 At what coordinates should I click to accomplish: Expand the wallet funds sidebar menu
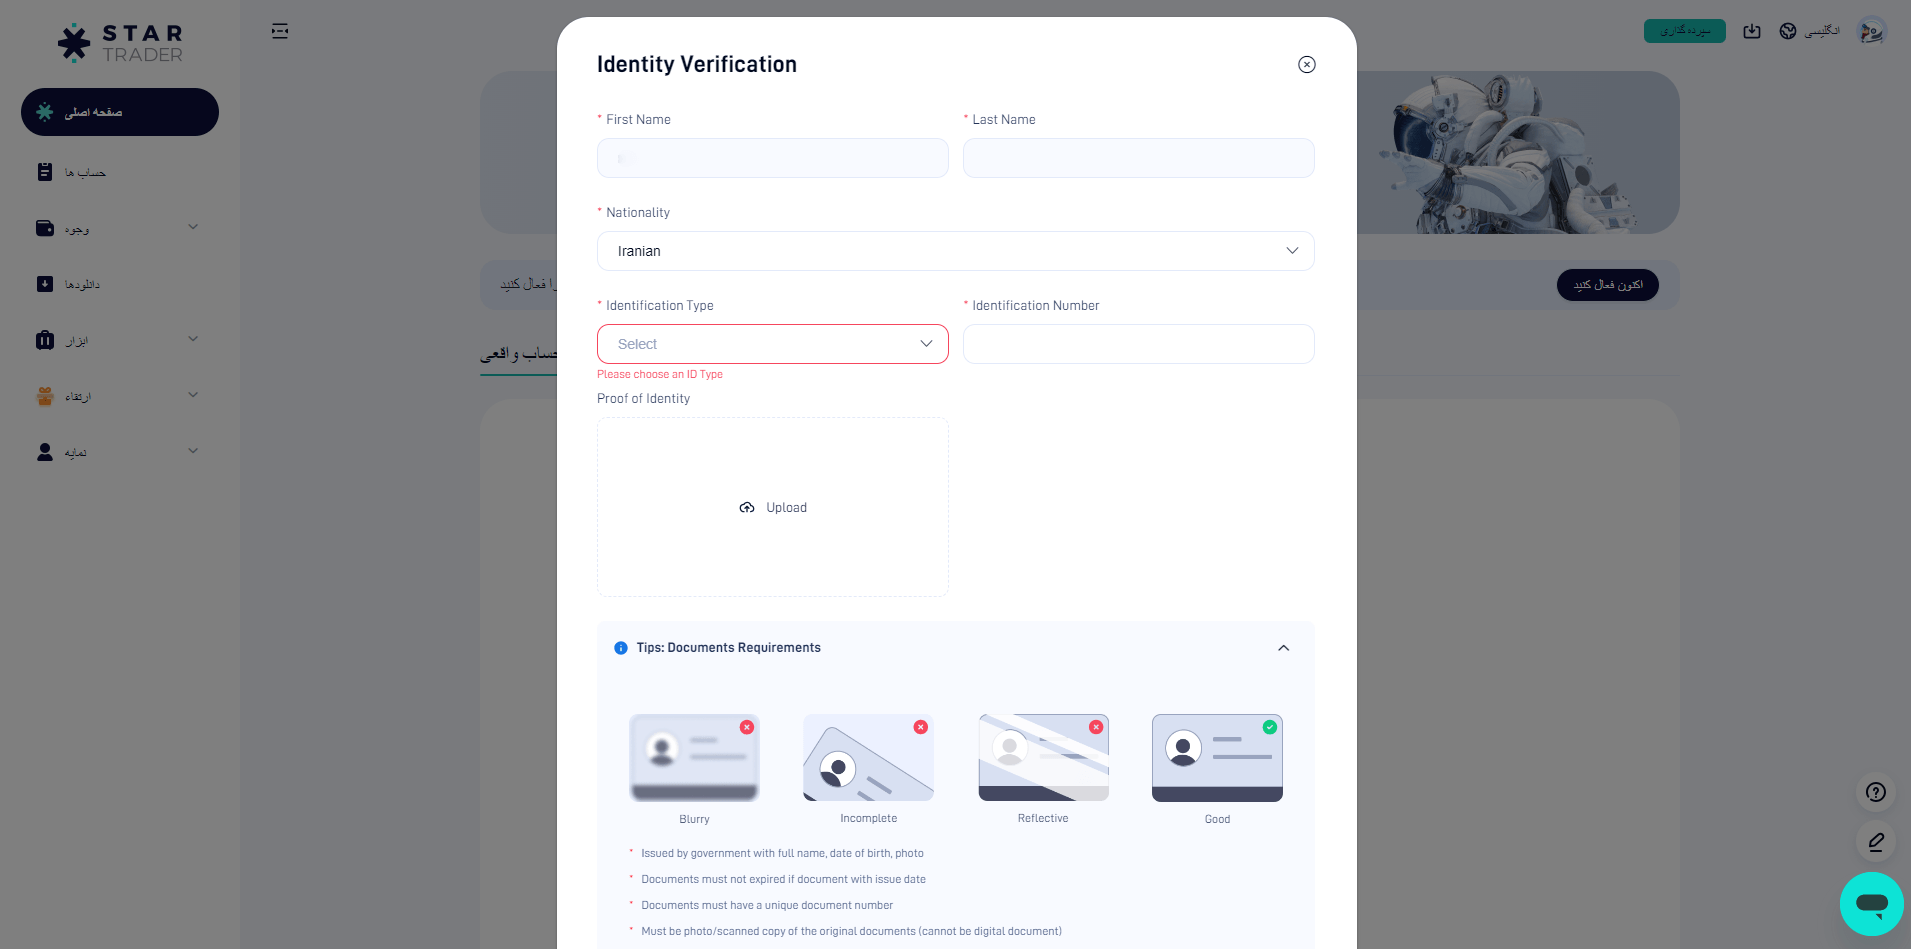point(120,228)
